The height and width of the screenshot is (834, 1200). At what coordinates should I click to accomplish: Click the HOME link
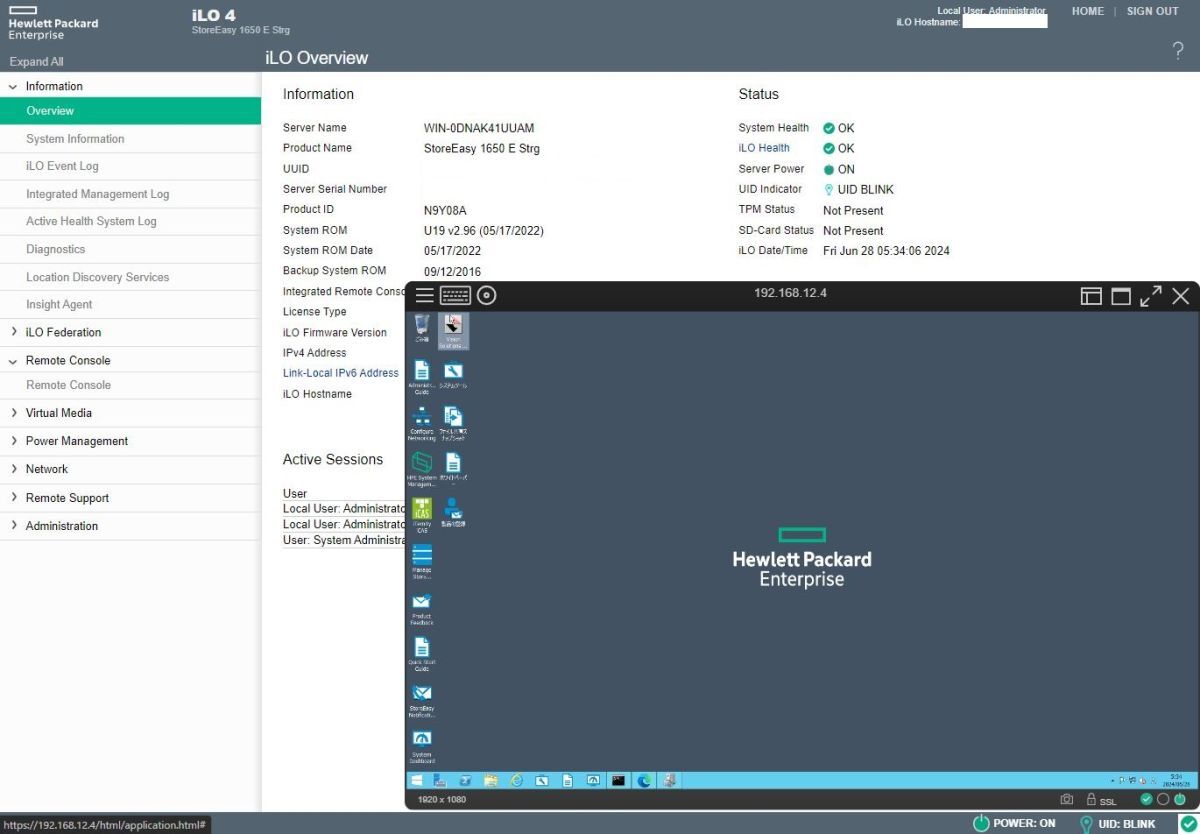[x=1088, y=11]
